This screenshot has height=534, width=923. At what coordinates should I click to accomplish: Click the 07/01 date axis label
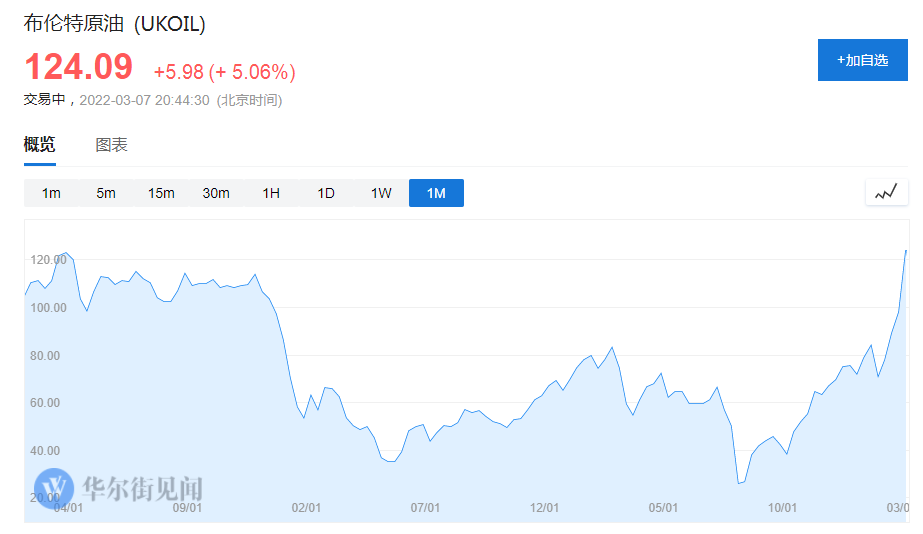click(425, 508)
